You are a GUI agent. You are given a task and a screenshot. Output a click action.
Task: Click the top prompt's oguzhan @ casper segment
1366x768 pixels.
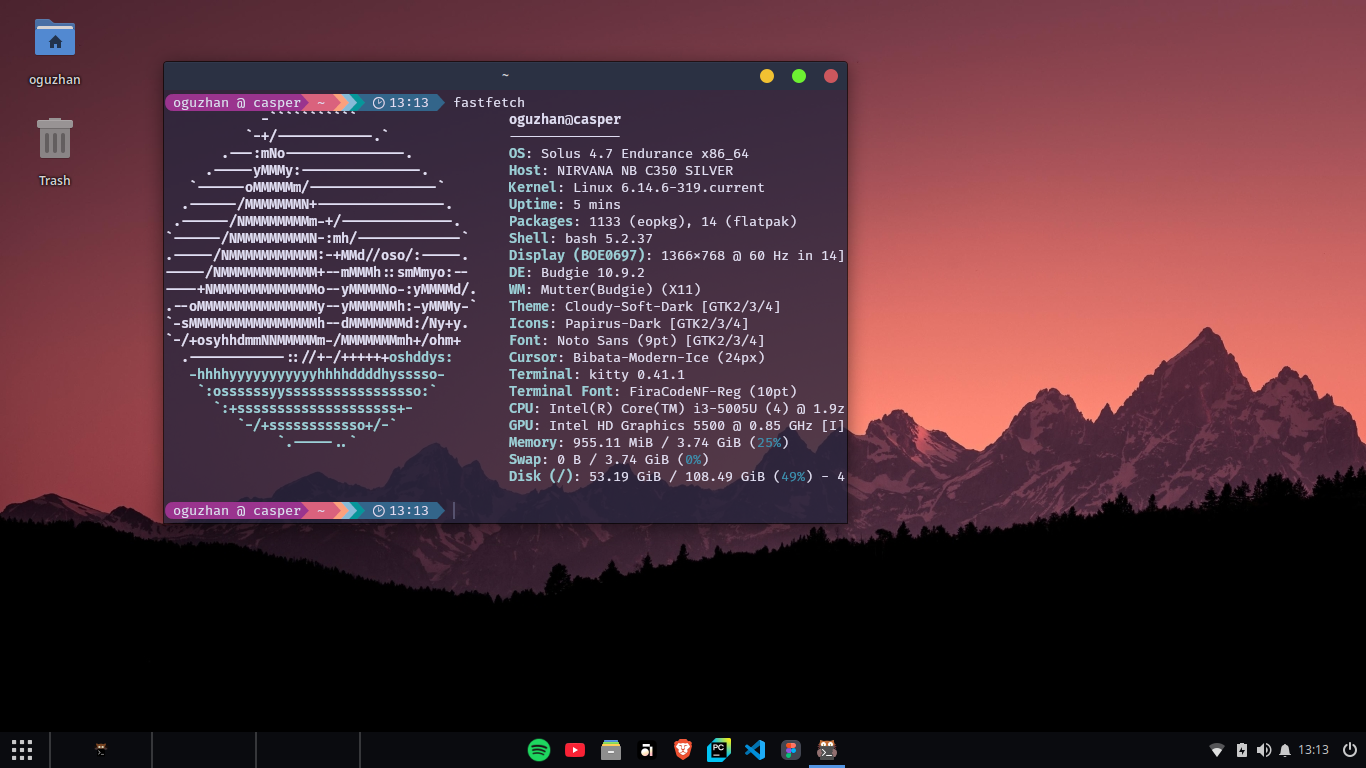tap(237, 103)
